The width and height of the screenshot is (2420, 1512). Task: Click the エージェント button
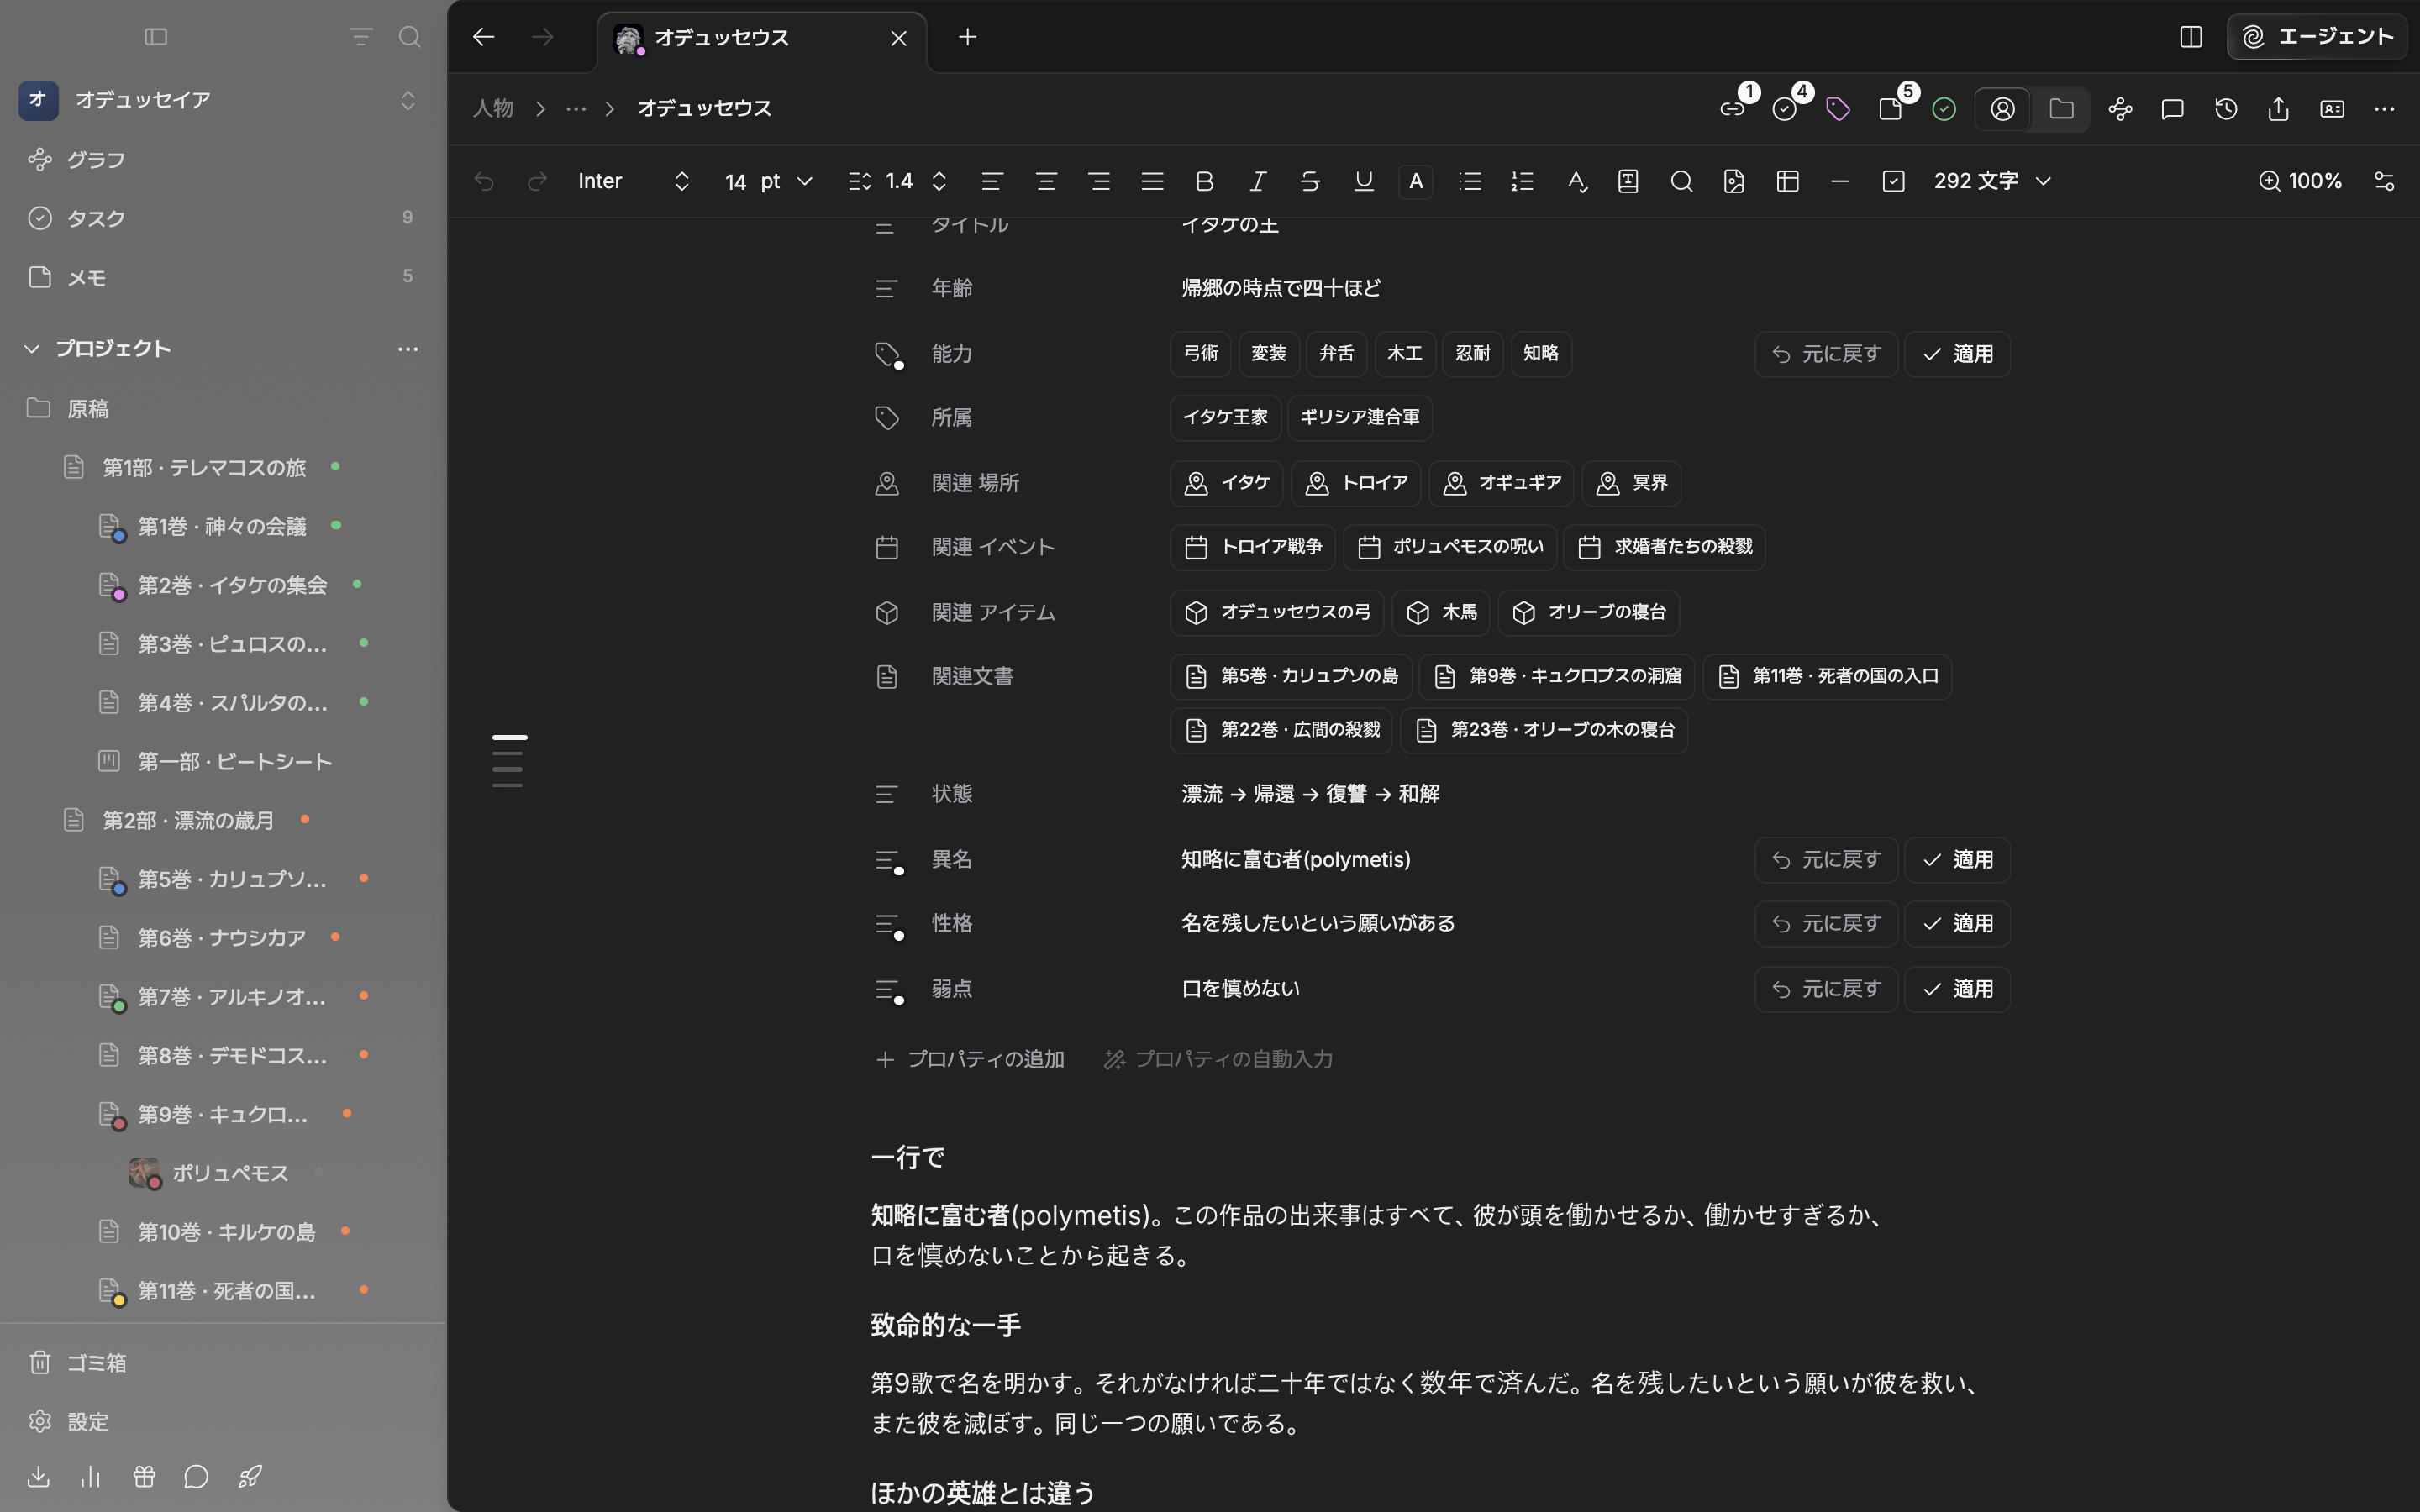click(x=2317, y=37)
